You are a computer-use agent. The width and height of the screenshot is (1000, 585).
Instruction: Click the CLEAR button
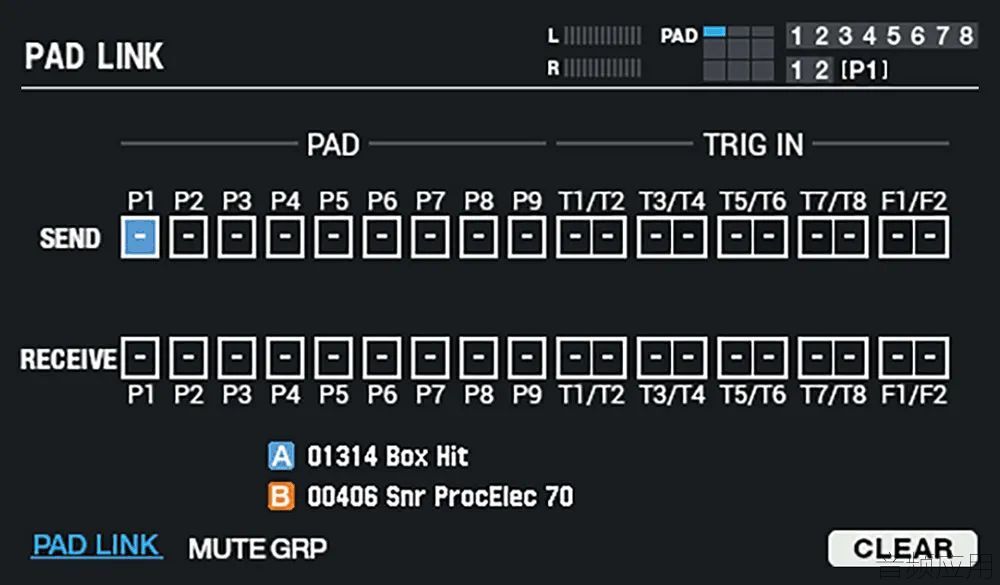[x=902, y=548]
